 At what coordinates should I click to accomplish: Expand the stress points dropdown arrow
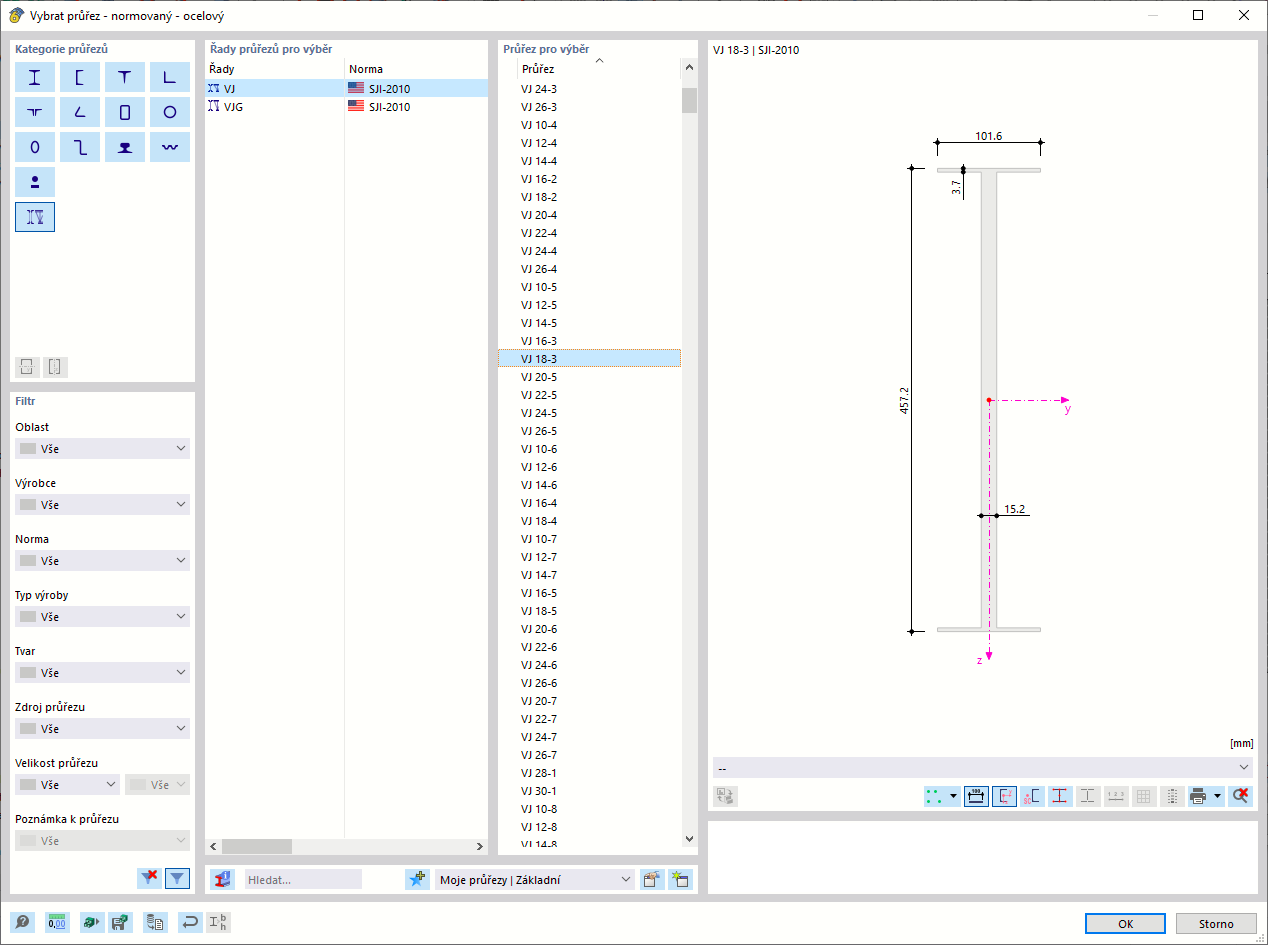pyautogui.click(x=954, y=797)
